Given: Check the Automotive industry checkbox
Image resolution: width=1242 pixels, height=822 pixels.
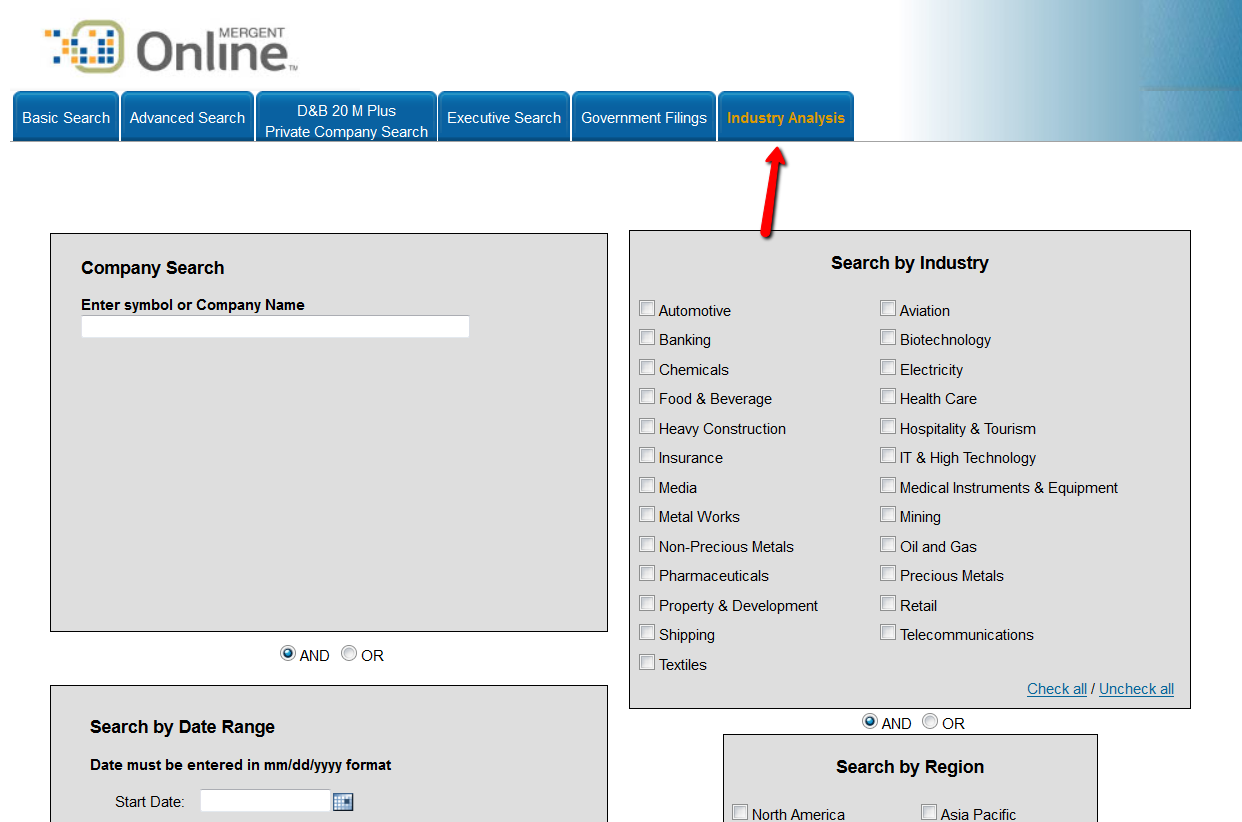Looking at the screenshot, I should [646, 308].
